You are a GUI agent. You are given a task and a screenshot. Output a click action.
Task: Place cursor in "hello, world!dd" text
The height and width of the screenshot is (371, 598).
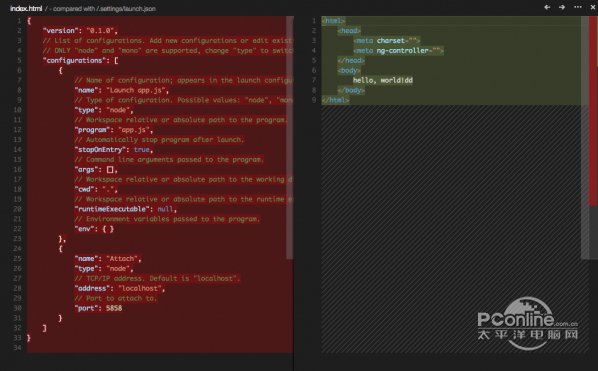pos(383,80)
